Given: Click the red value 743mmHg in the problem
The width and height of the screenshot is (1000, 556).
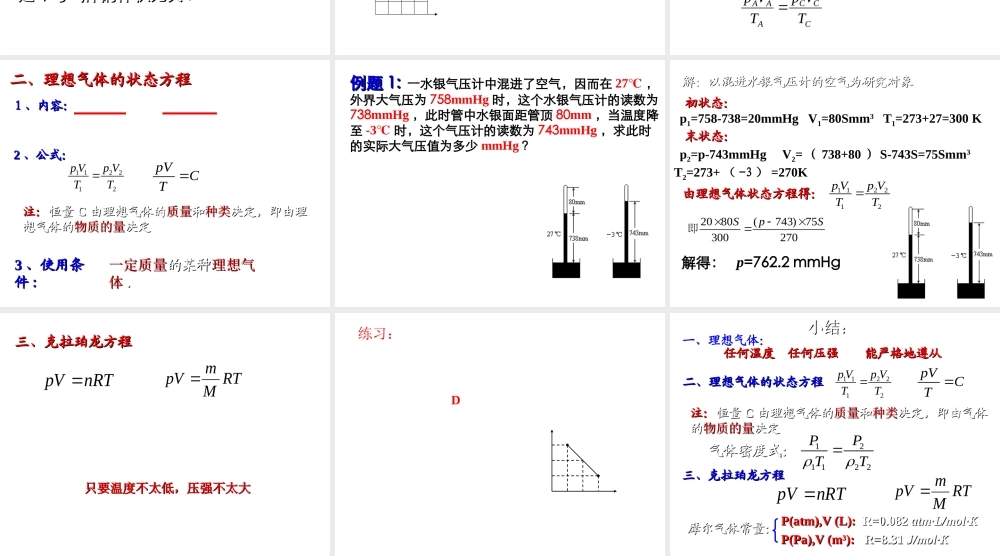Looking at the screenshot, I should [567, 130].
